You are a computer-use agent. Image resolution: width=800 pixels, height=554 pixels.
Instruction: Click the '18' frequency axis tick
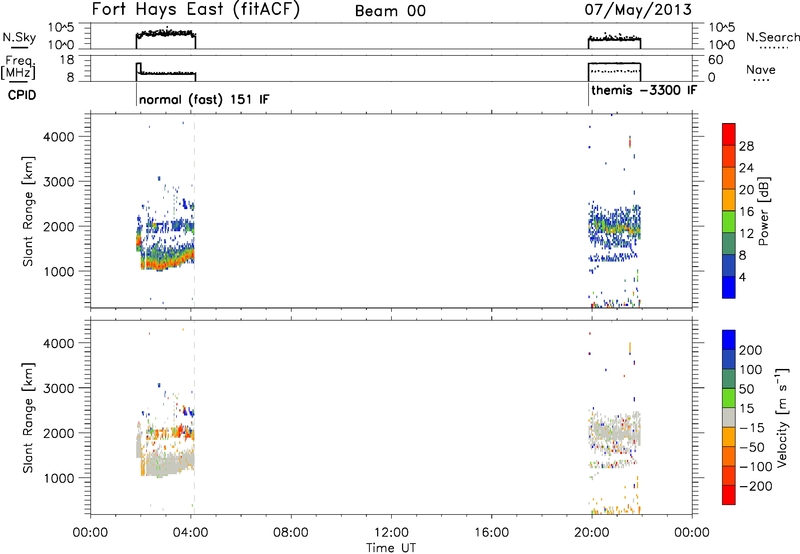coord(66,60)
